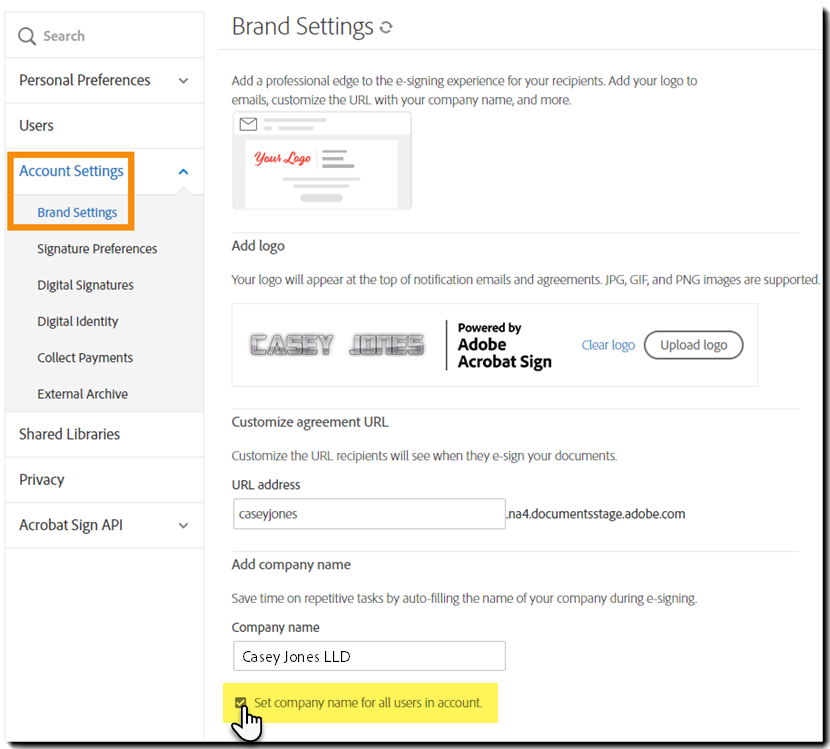Collapse the Account Settings section
Viewport: 830px width, 749px height.
point(183,171)
